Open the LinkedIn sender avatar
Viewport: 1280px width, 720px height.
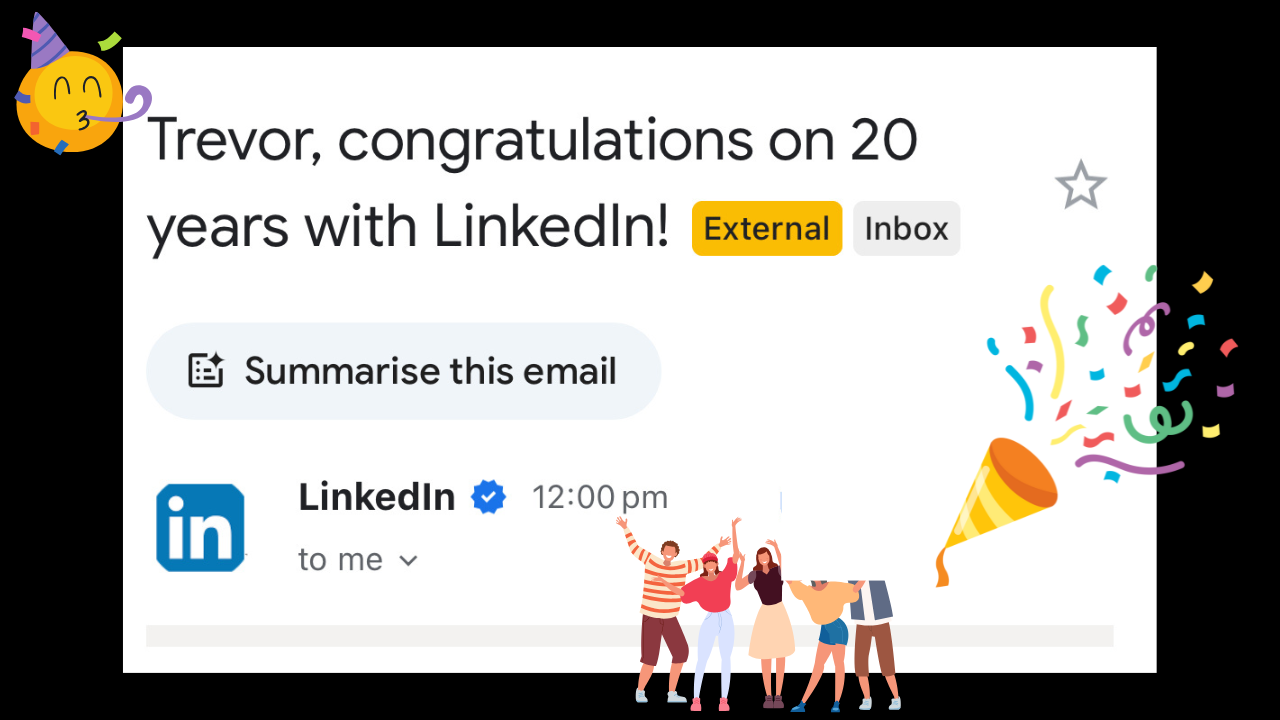tap(200, 528)
